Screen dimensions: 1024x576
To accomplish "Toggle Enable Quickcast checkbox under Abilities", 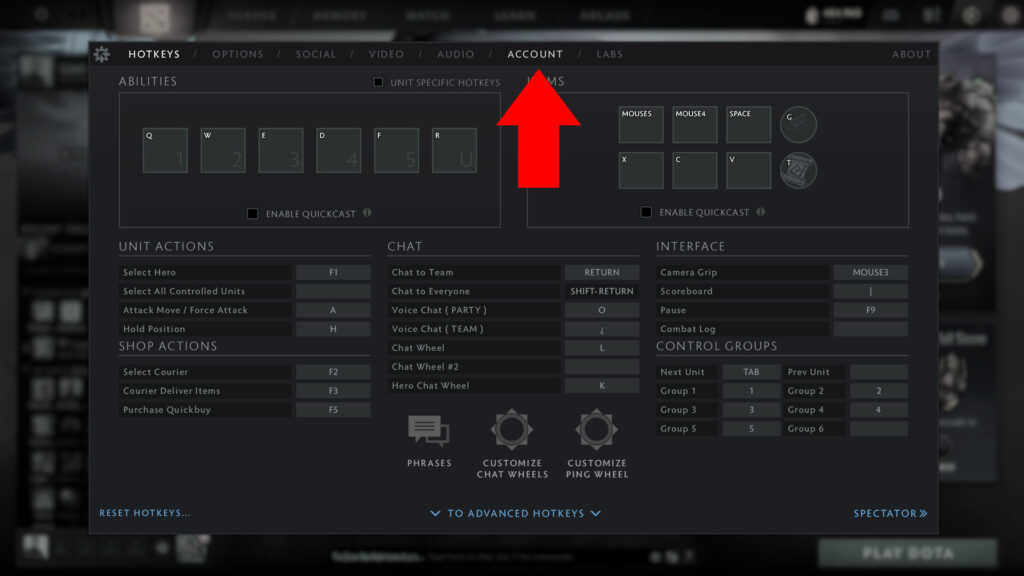I will point(253,213).
